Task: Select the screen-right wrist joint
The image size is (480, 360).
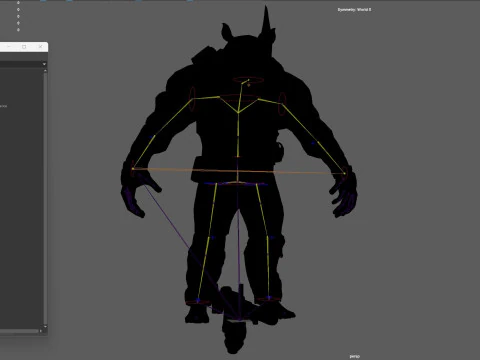Action: click(x=345, y=173)
